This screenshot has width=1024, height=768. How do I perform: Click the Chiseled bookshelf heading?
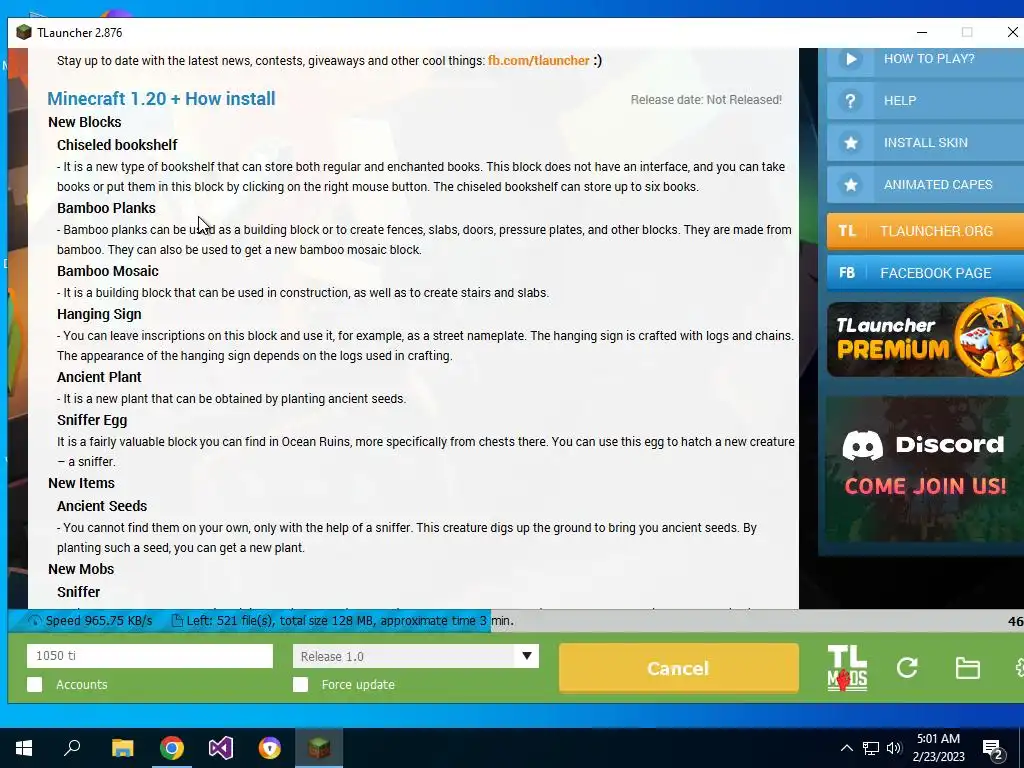pyautogui.click(x=117, y=145)
